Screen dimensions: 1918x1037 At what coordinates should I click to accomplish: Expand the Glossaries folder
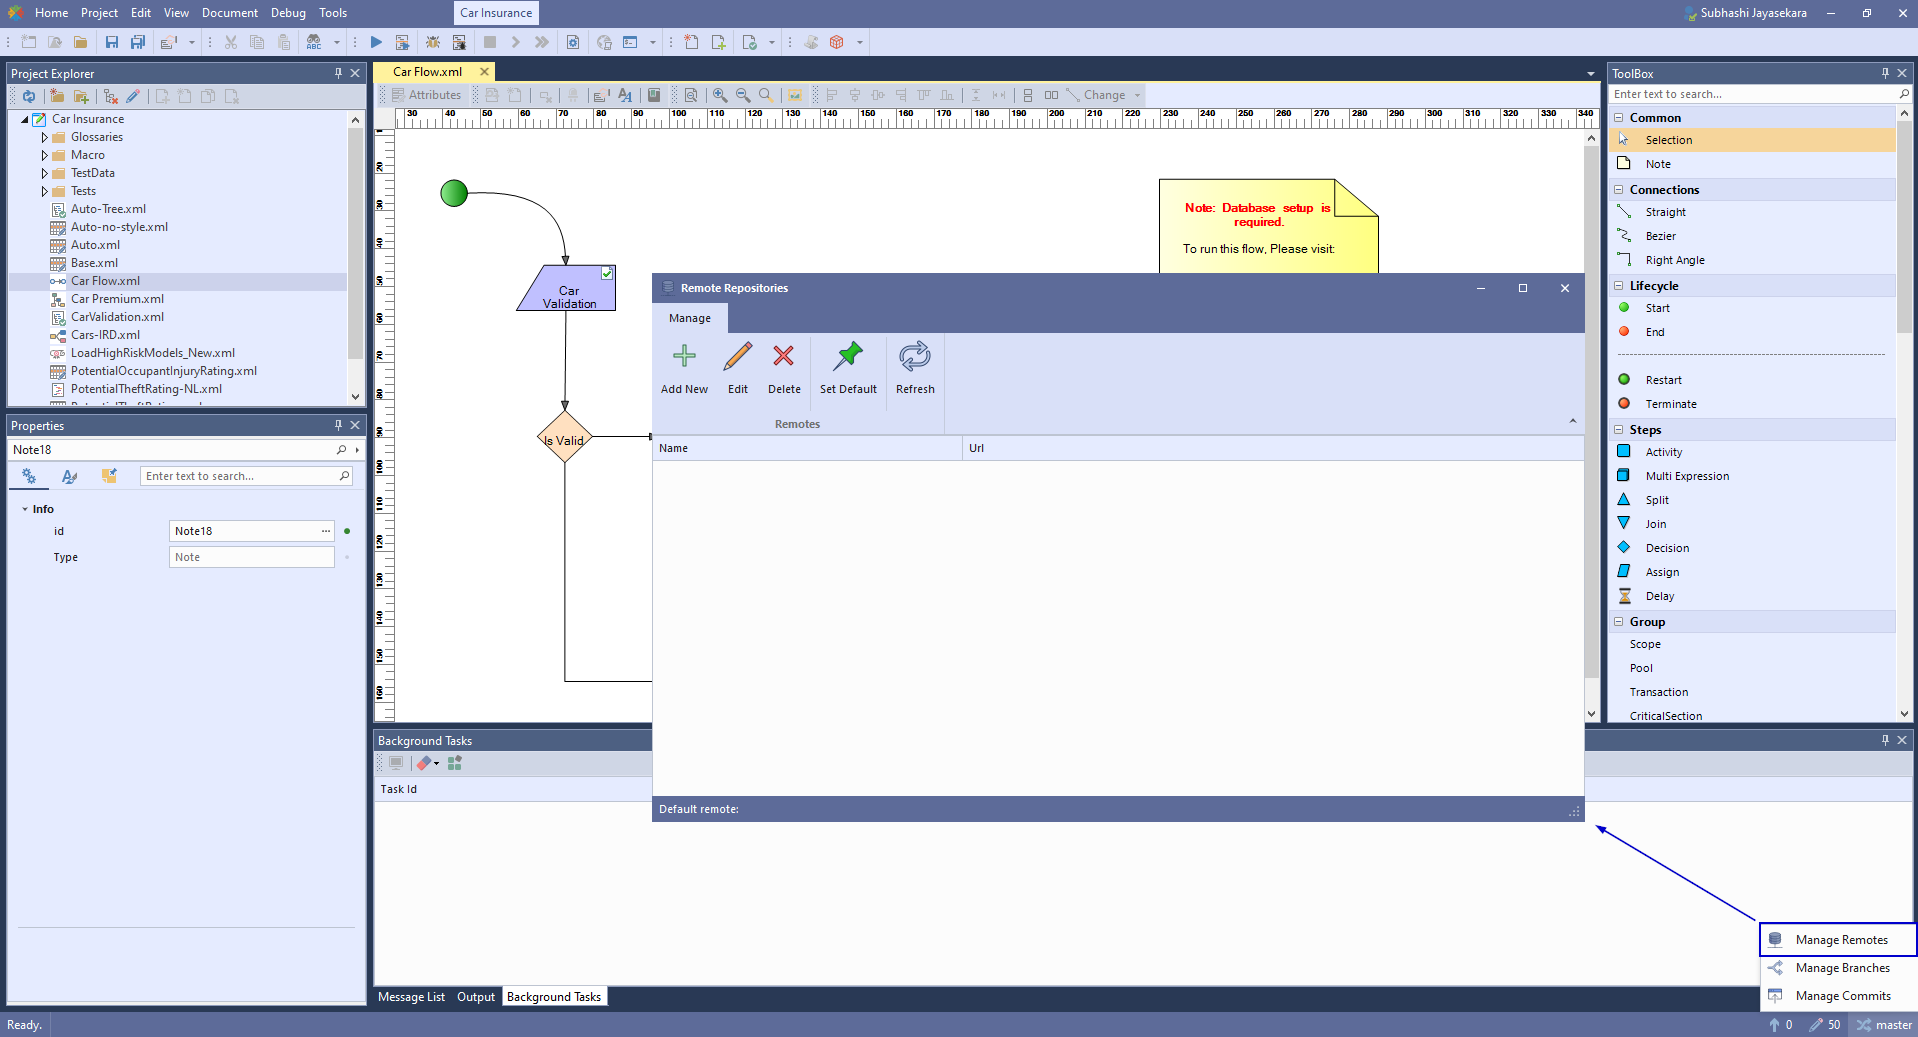[x=45, y=137]
